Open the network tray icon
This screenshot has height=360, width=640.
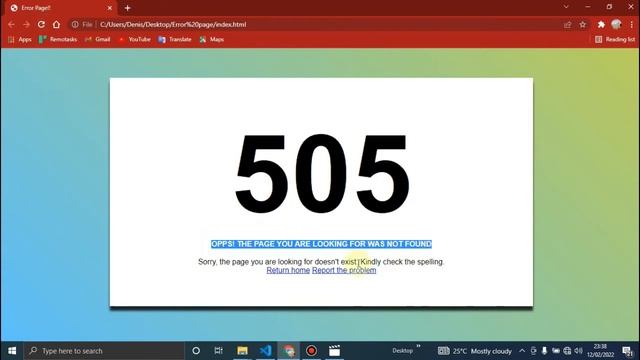click(567, 351)
